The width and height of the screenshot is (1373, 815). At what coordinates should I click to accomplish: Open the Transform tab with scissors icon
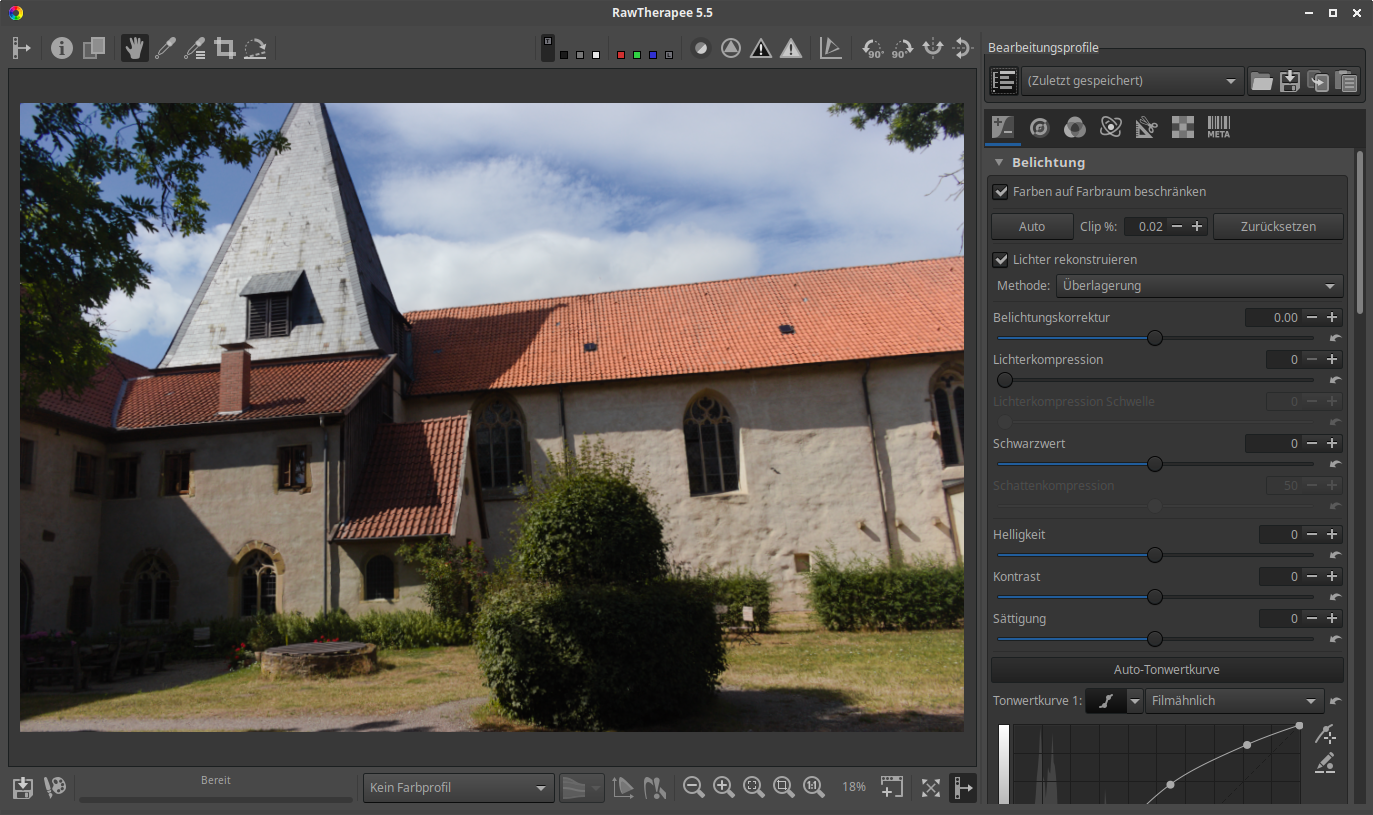(x=1146, y=127)
